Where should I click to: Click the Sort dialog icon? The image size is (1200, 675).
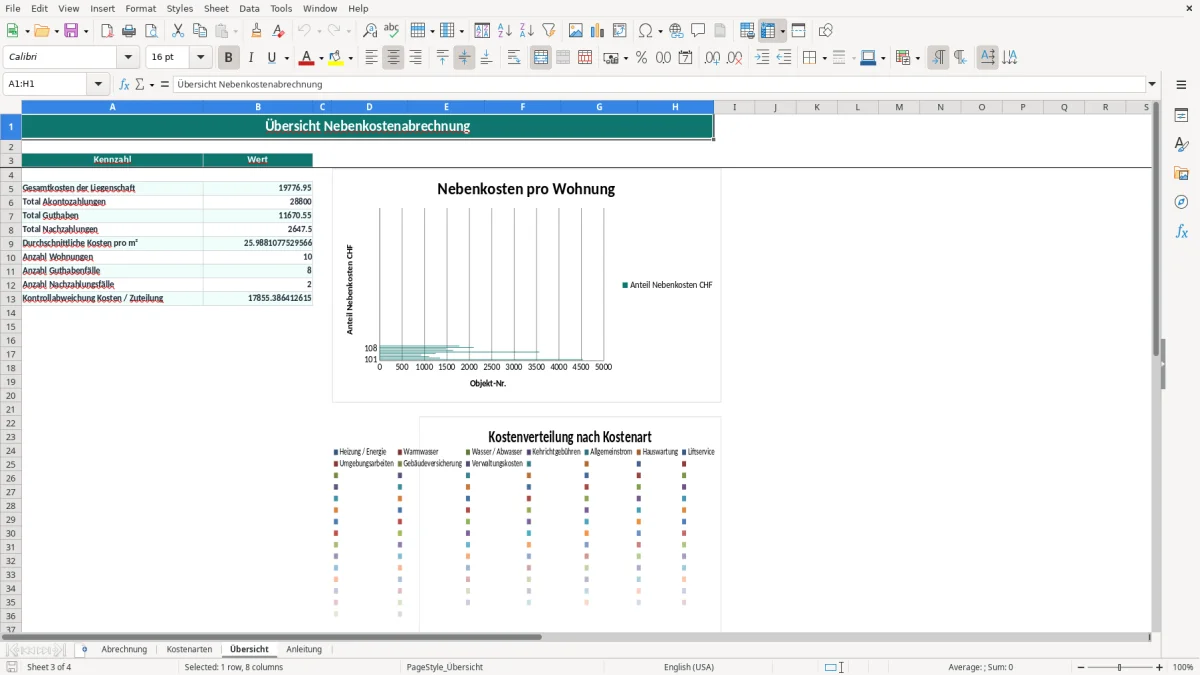pyautogui.click(x=482, y=31)
